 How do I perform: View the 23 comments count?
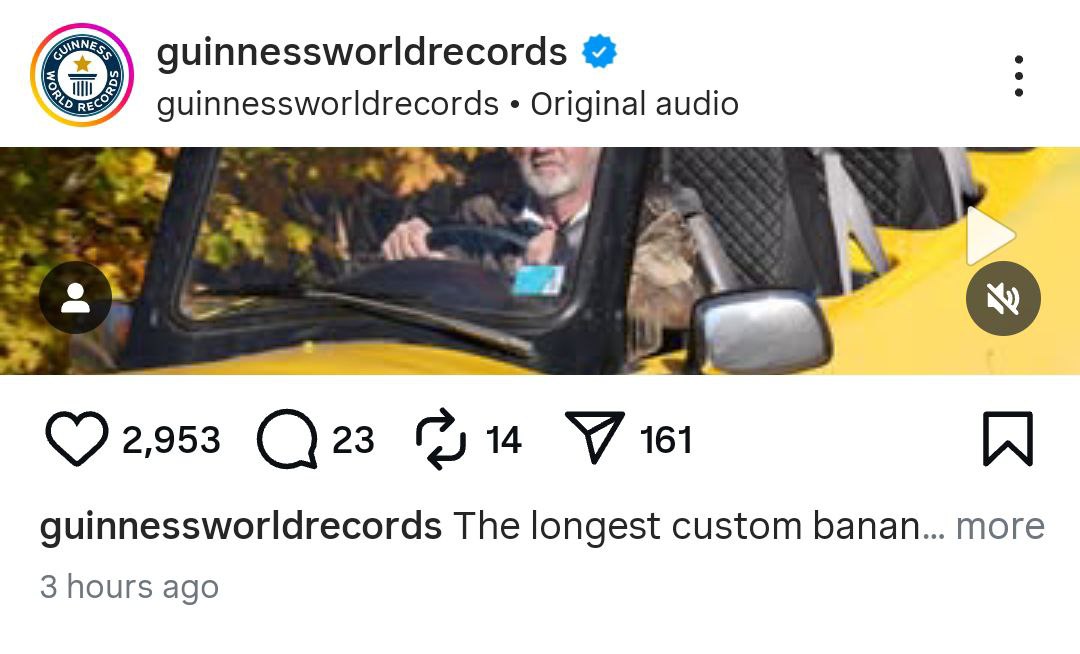tap(353, 440)
